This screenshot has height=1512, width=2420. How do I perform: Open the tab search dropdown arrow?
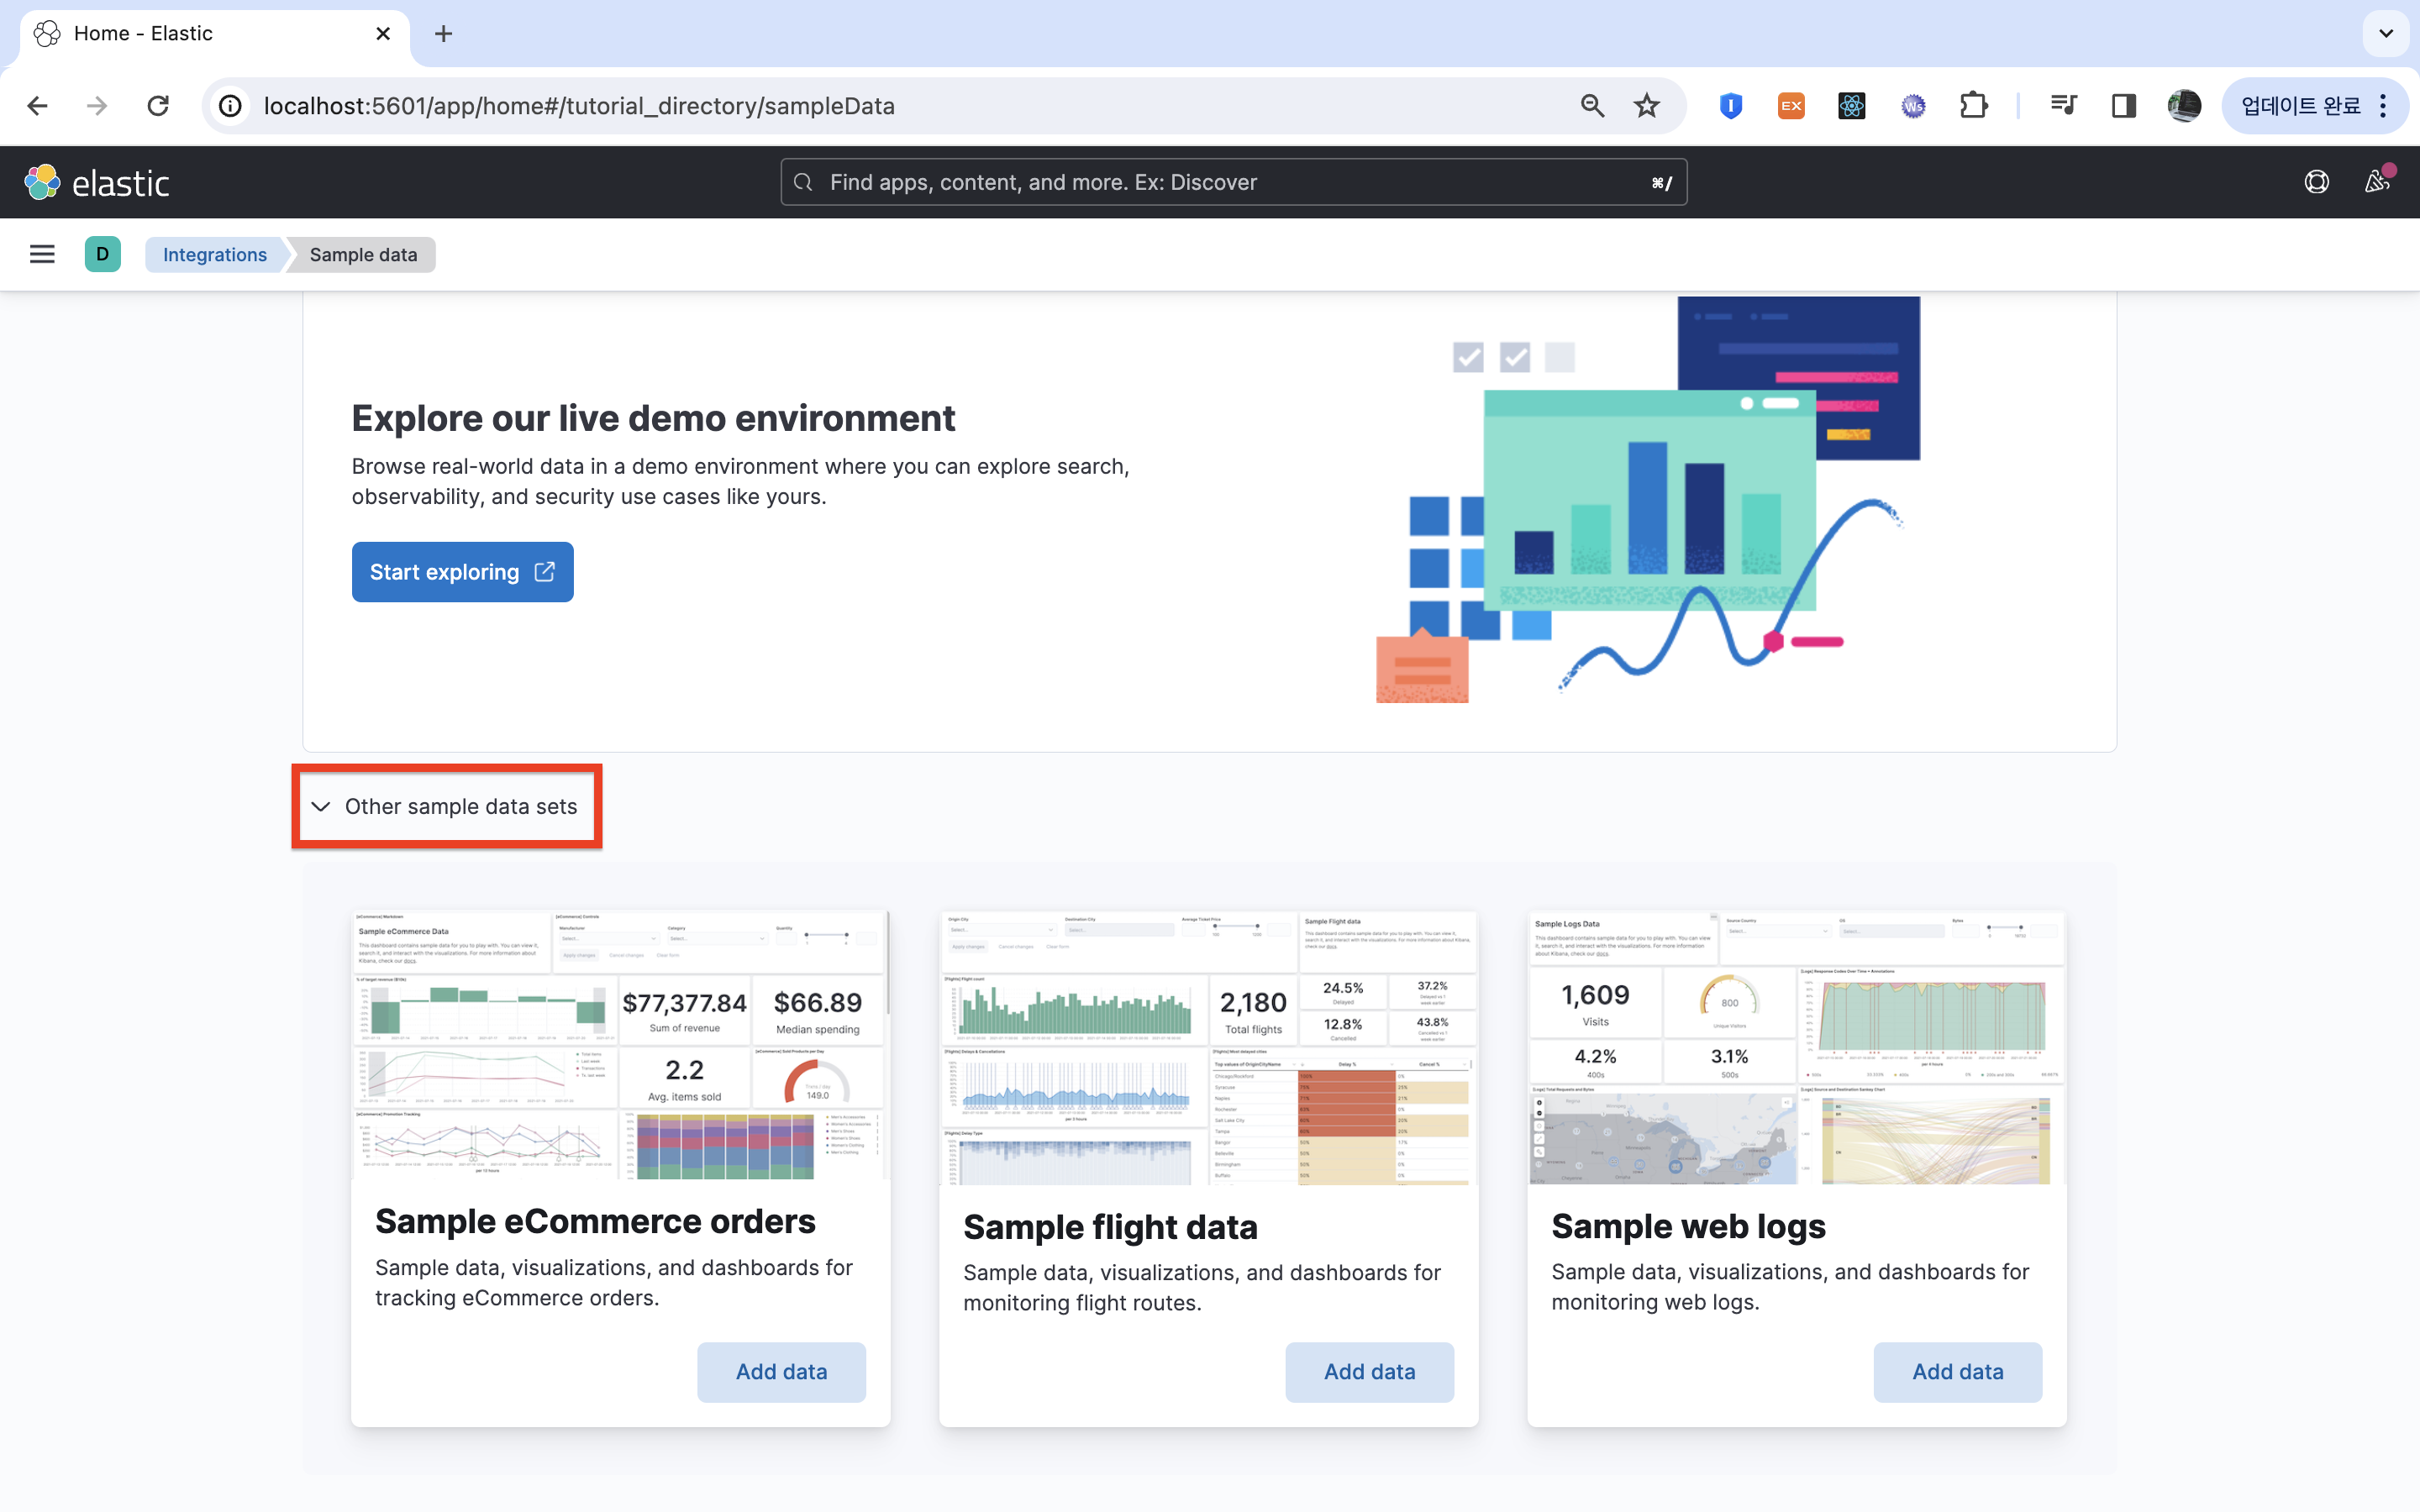[x=2386, y=34]
